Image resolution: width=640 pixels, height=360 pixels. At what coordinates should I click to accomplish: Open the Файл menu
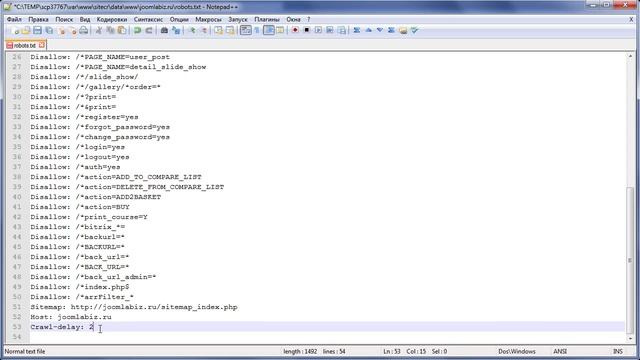click(14, 19)
